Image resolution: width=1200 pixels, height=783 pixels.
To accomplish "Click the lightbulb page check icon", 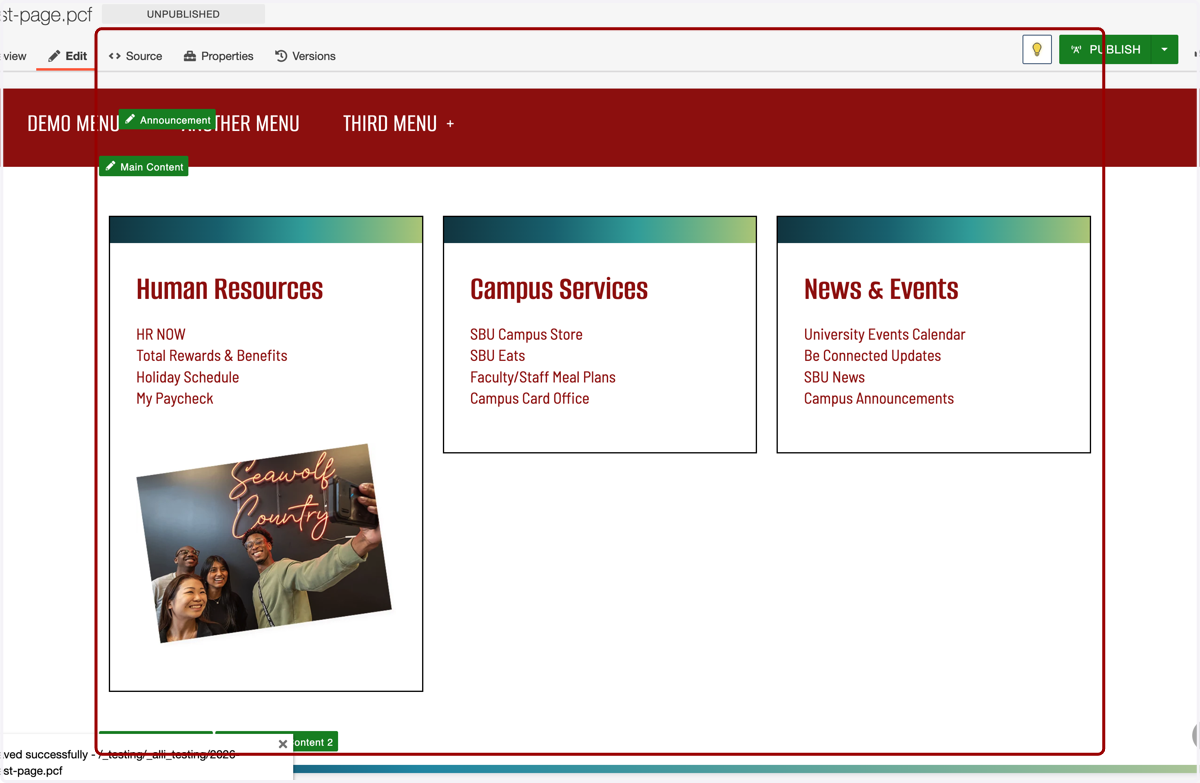I will (1037, 49).
